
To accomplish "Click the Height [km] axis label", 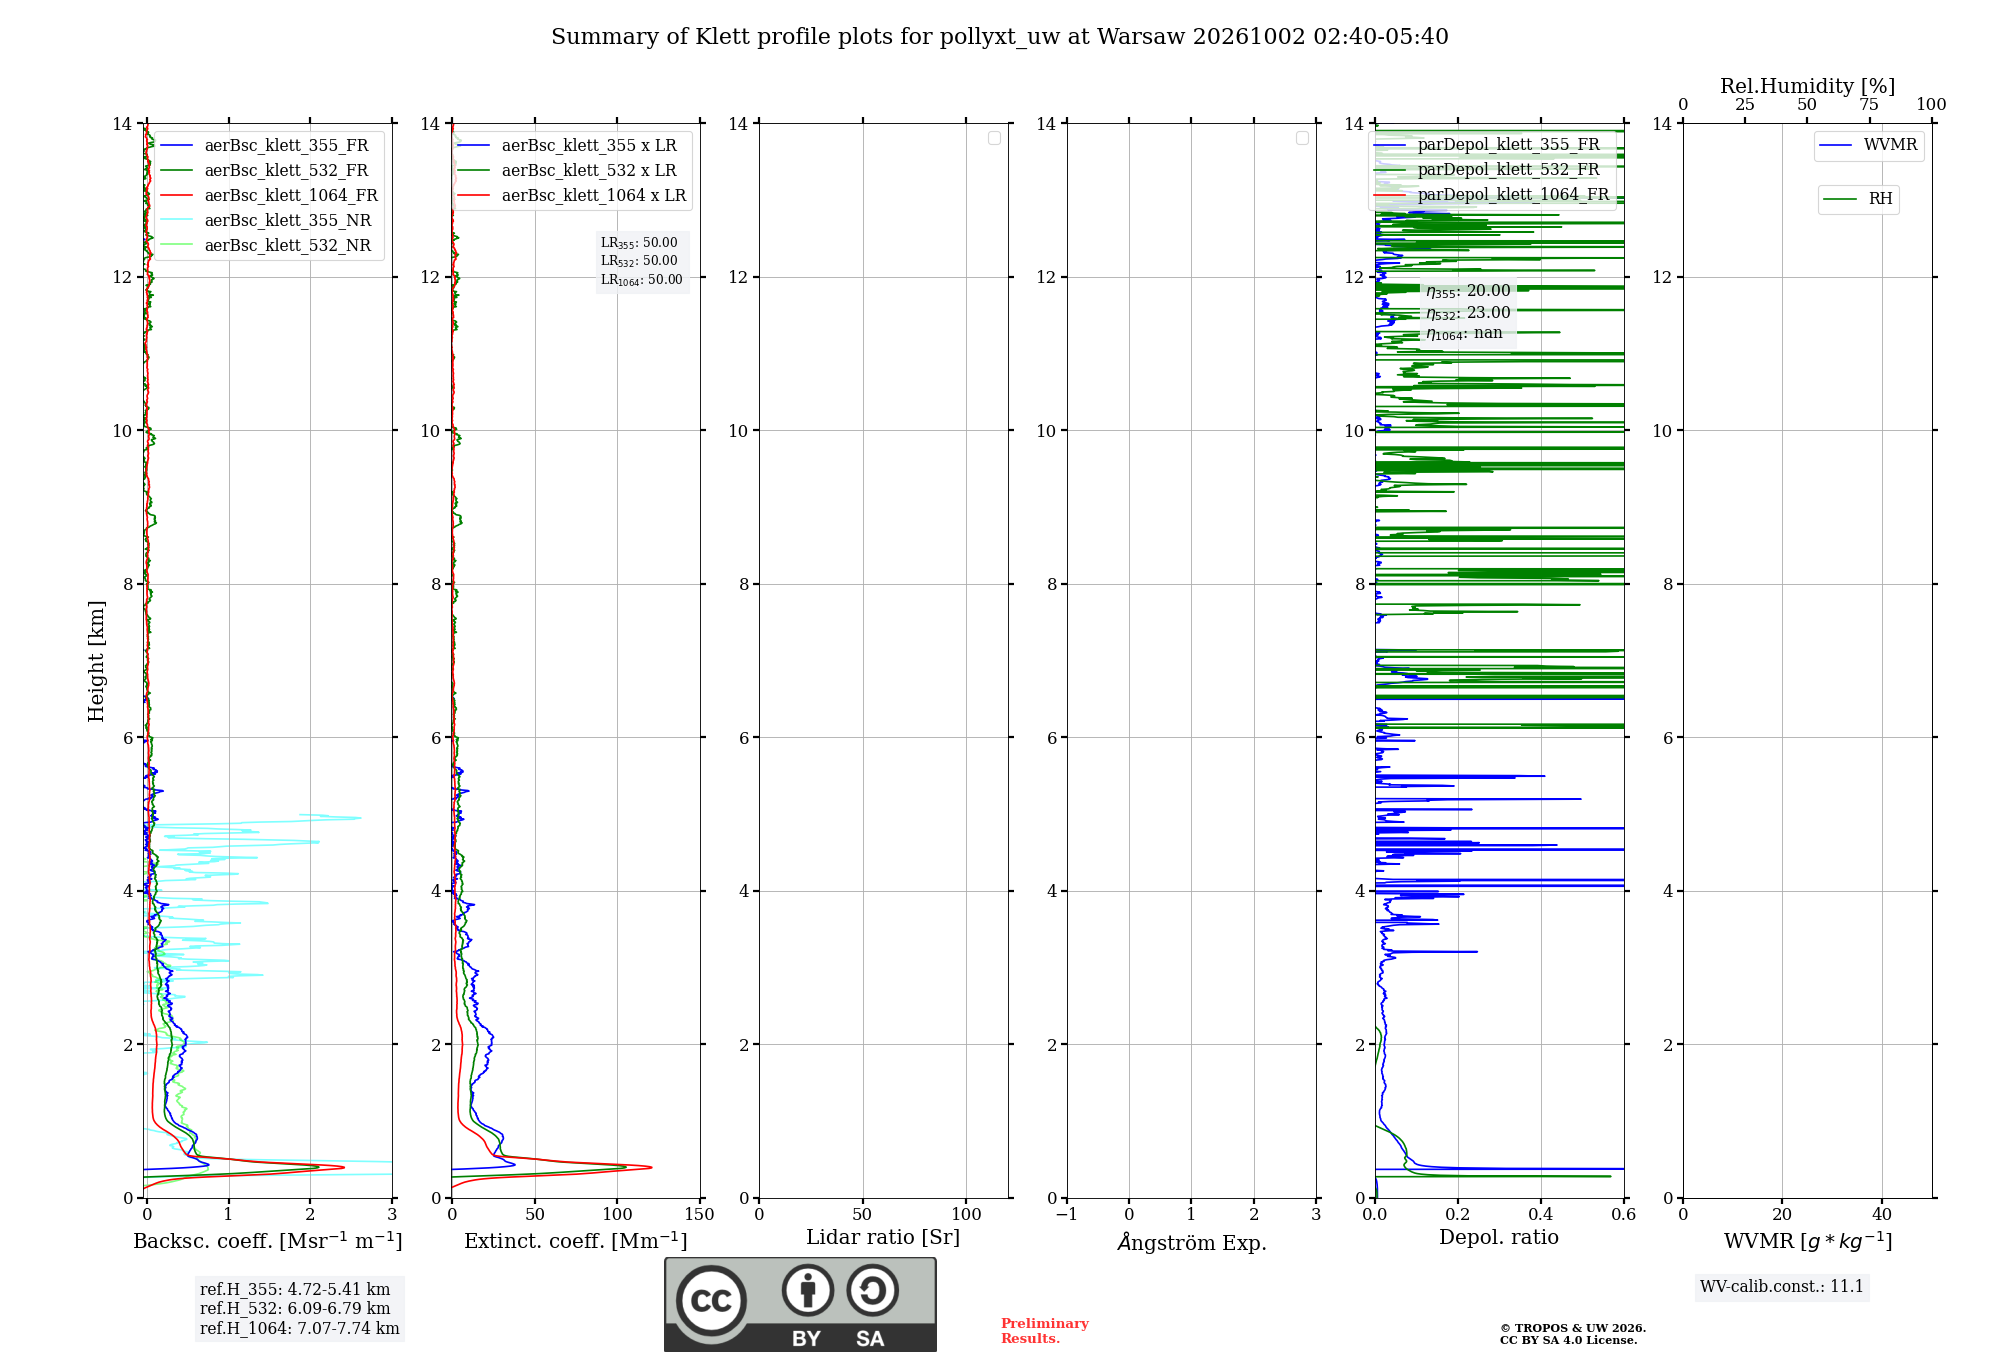I will point(96,661).
